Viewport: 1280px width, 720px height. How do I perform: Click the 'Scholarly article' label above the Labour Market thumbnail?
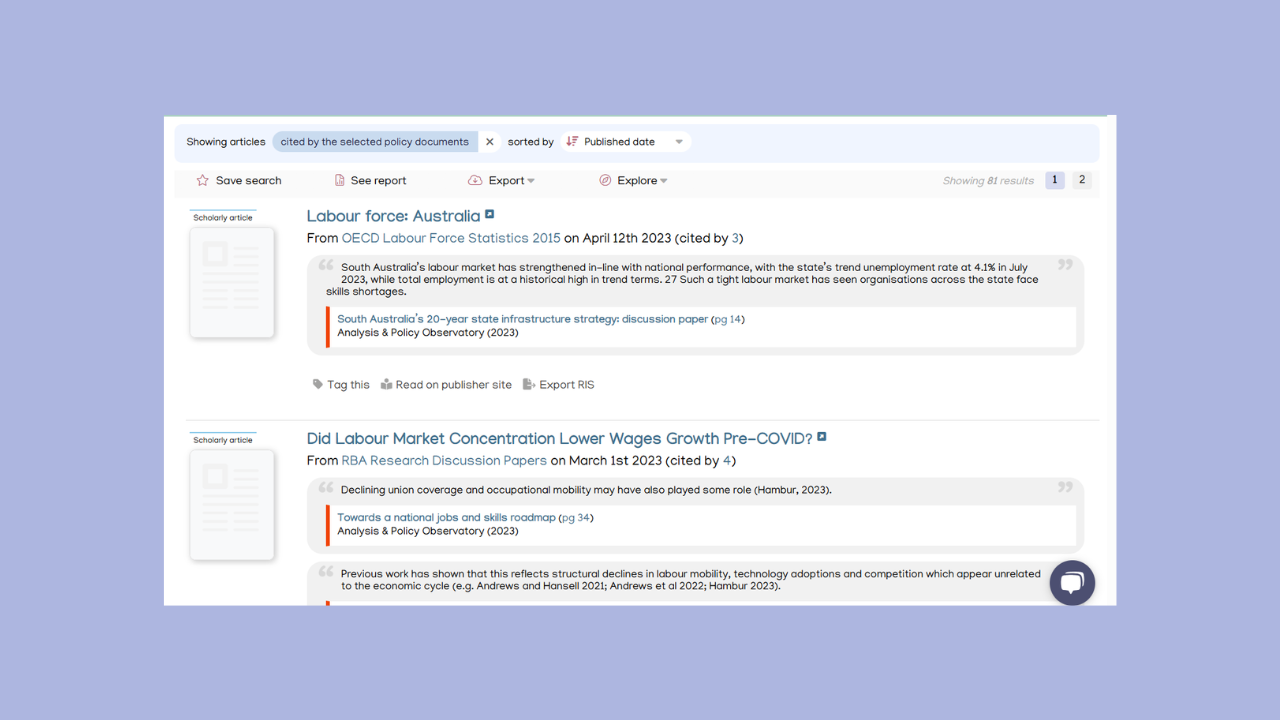(223, 440)
